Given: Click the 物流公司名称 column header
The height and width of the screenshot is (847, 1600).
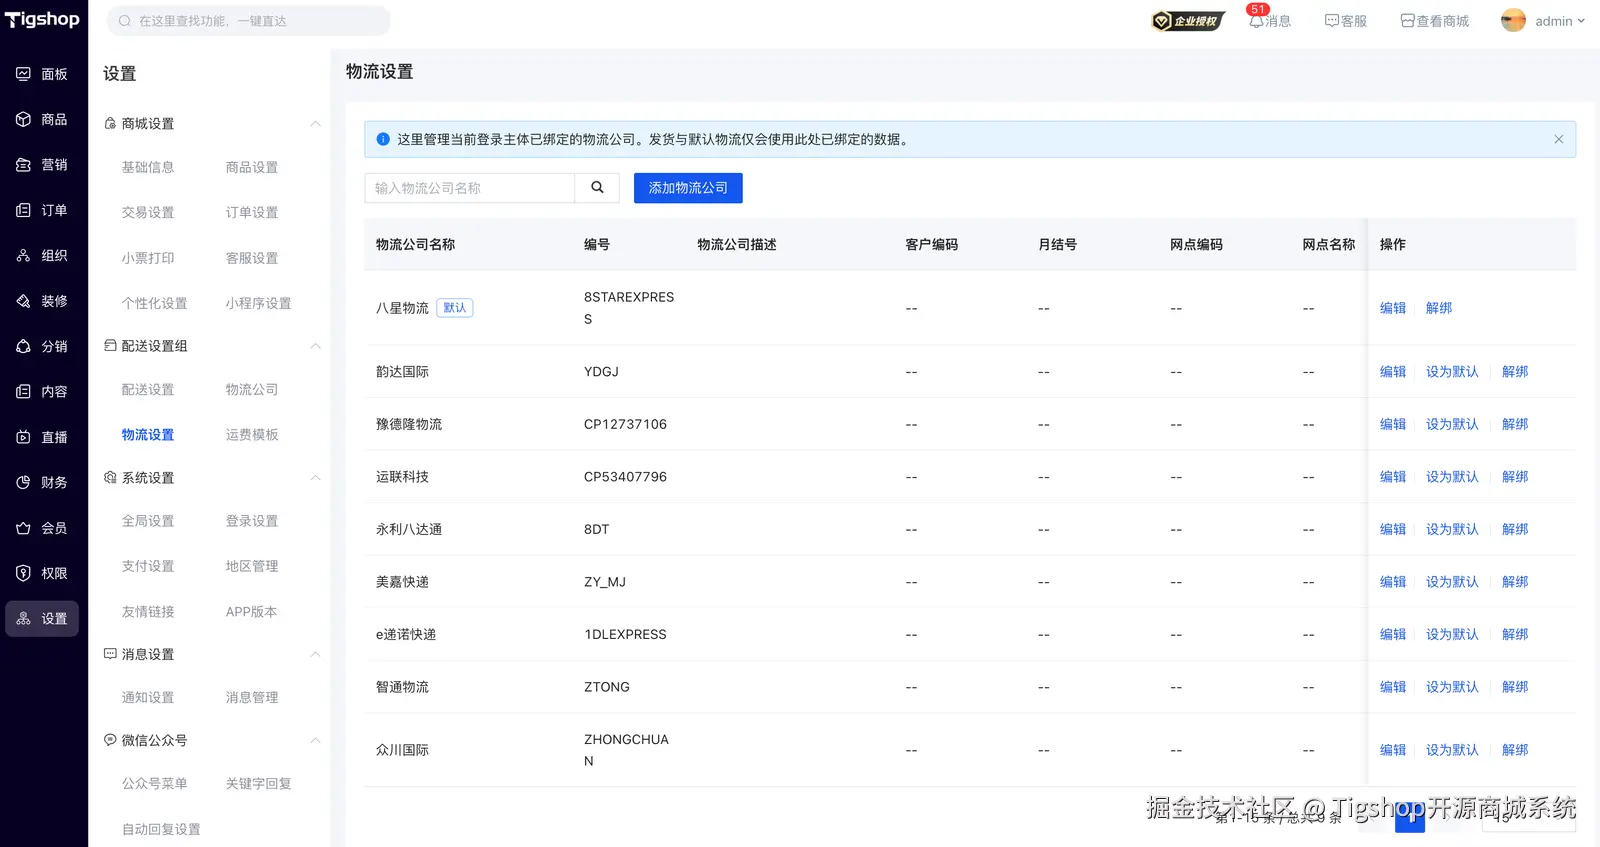Looking at the screenshot, I should coord(415,244).
